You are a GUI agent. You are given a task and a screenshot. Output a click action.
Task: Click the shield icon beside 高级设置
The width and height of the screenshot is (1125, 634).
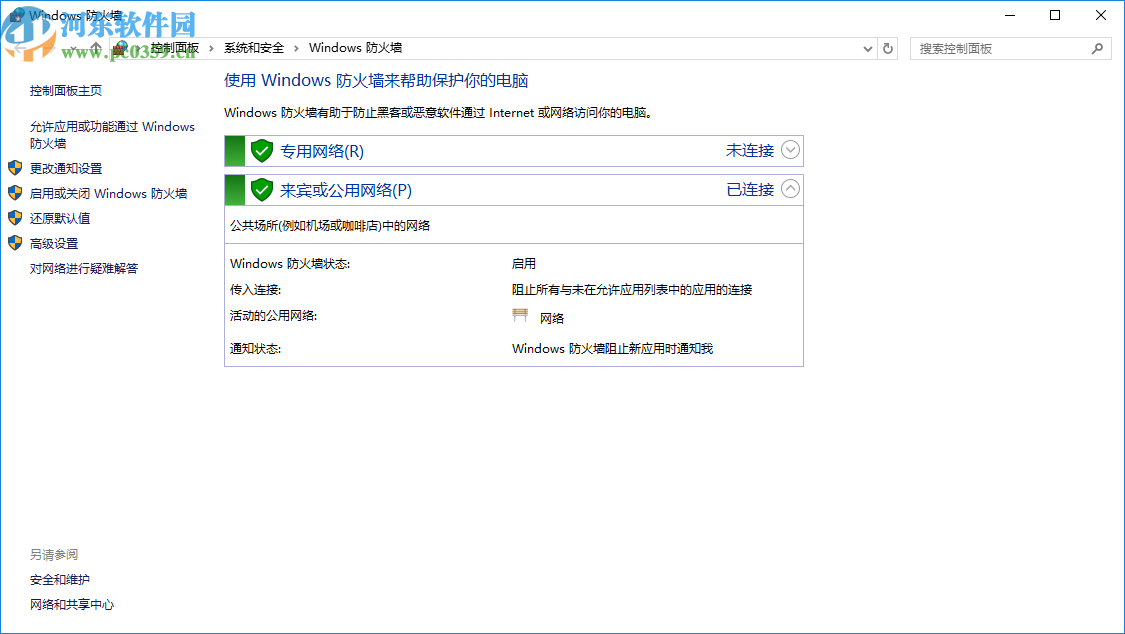coord(14,243)
